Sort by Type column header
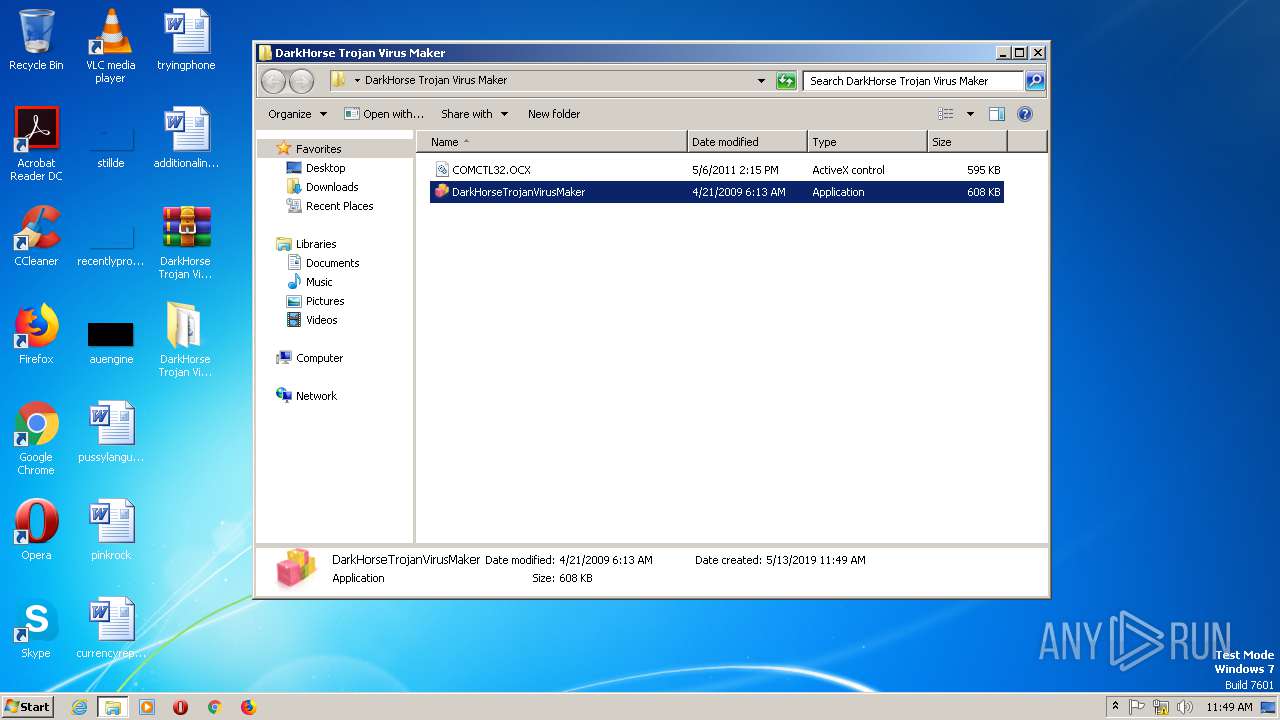Image resolution: width=1280 pixels, height=720 pixels. coord(867,142)
